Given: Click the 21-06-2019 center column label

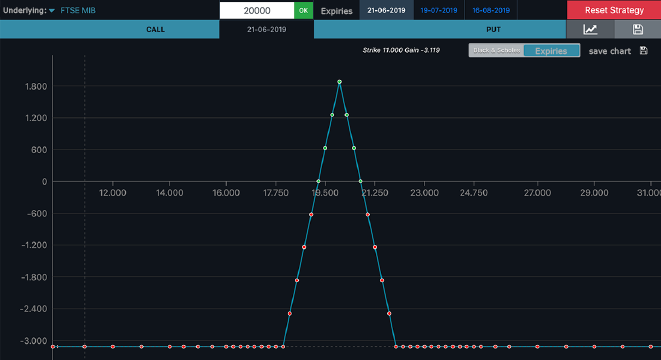Looking at the screenshot, I should pyautogui.click(x=266, y=30).
